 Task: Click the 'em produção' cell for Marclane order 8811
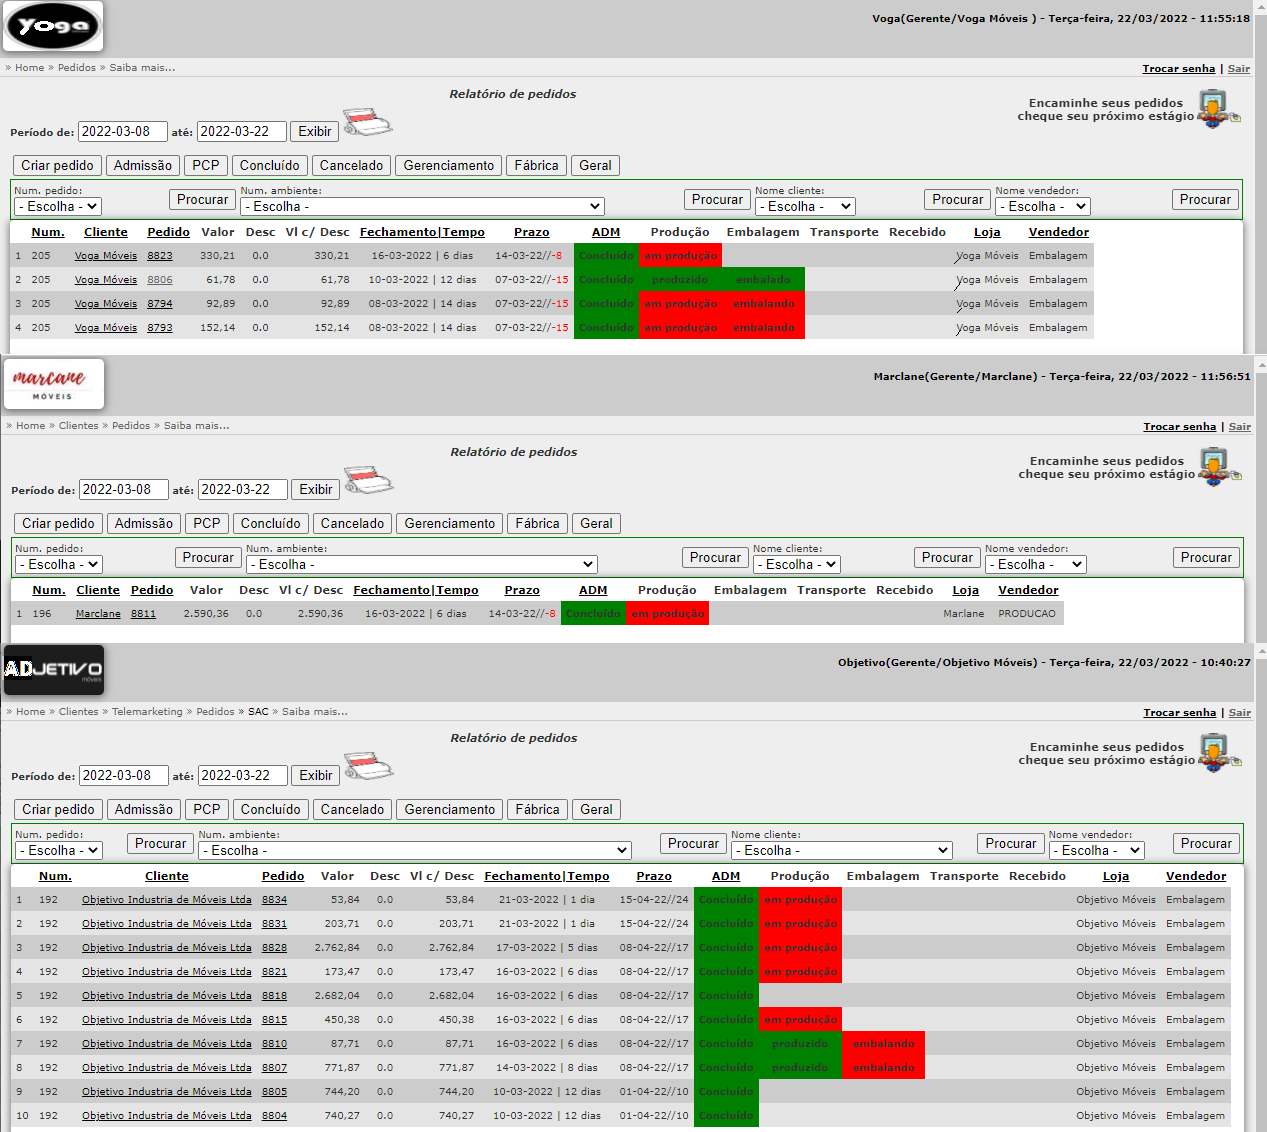point(668,614)
